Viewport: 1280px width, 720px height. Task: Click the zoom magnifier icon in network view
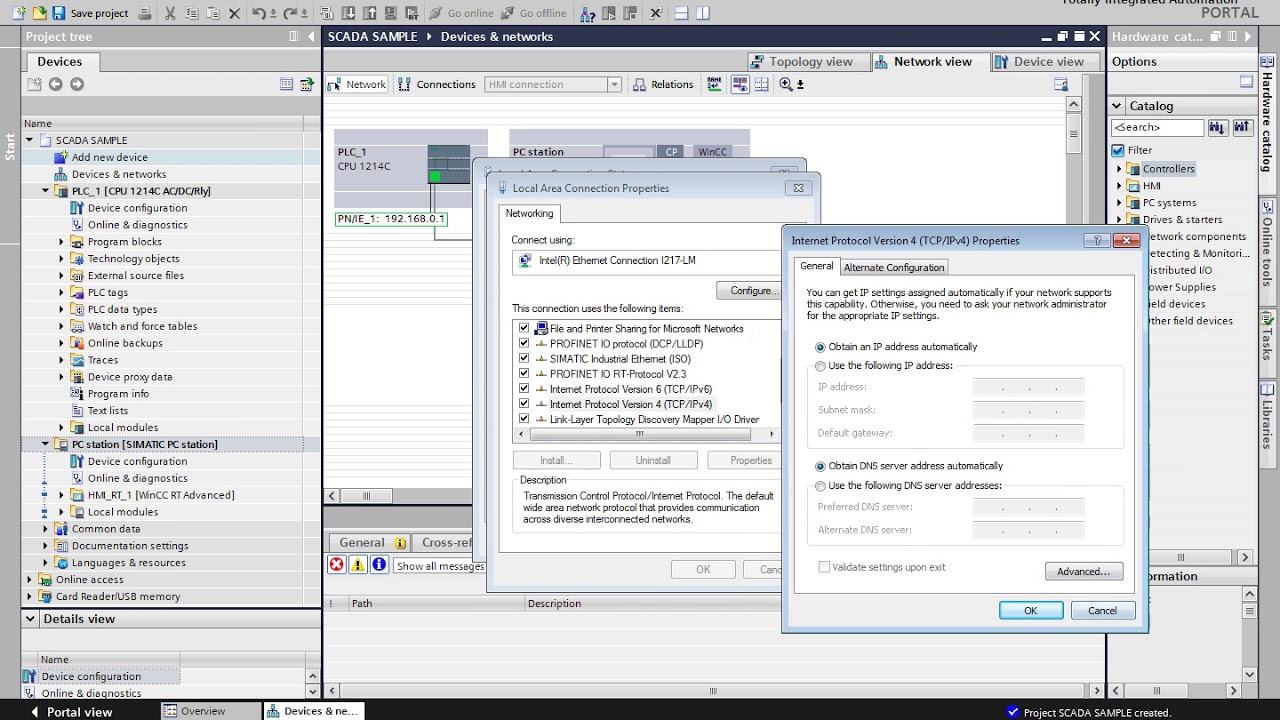[786, 84]
